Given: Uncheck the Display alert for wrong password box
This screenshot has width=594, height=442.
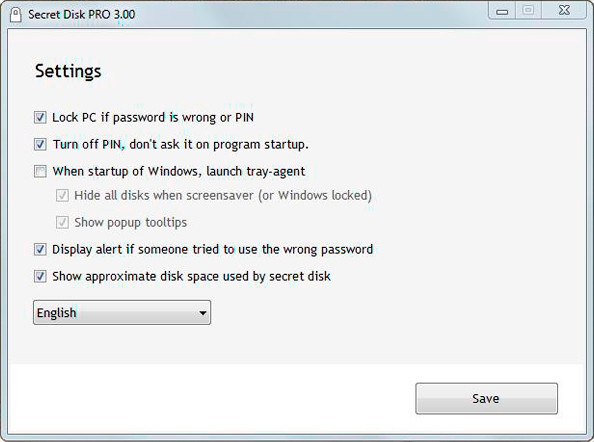Looking at the screenshot, I should [40, 250].
